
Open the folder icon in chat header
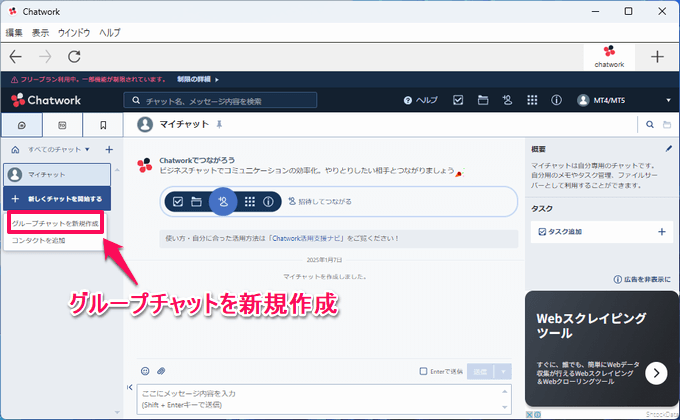coord(667,125)
